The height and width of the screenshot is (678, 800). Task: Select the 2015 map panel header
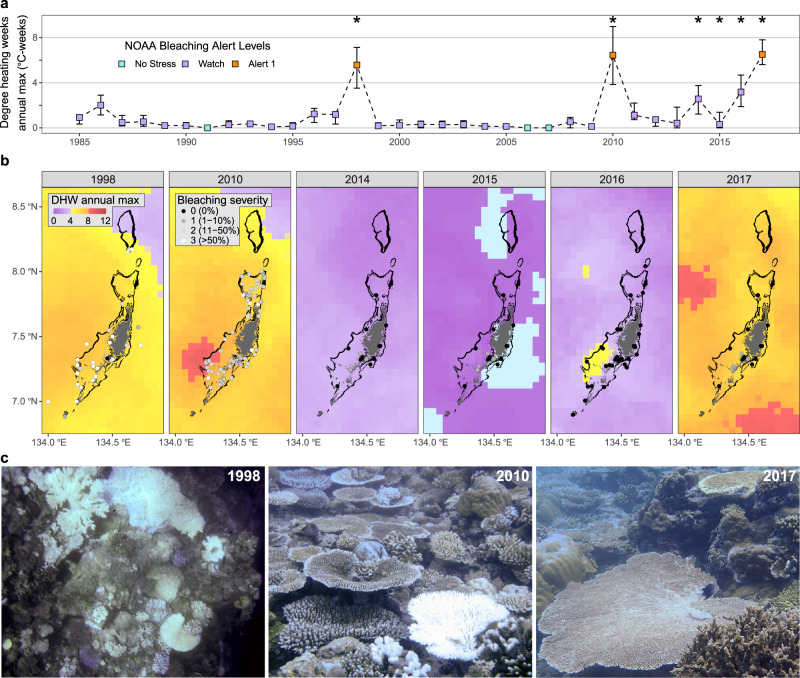[x=484, y=180]
